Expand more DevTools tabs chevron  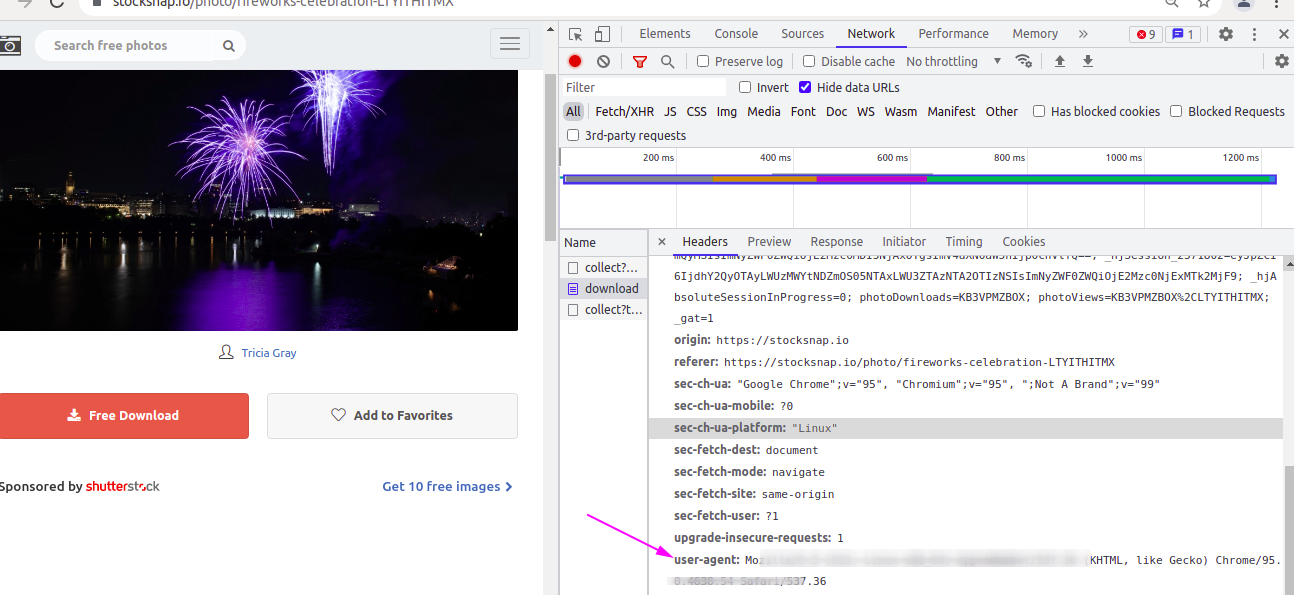pos(1083,34)
